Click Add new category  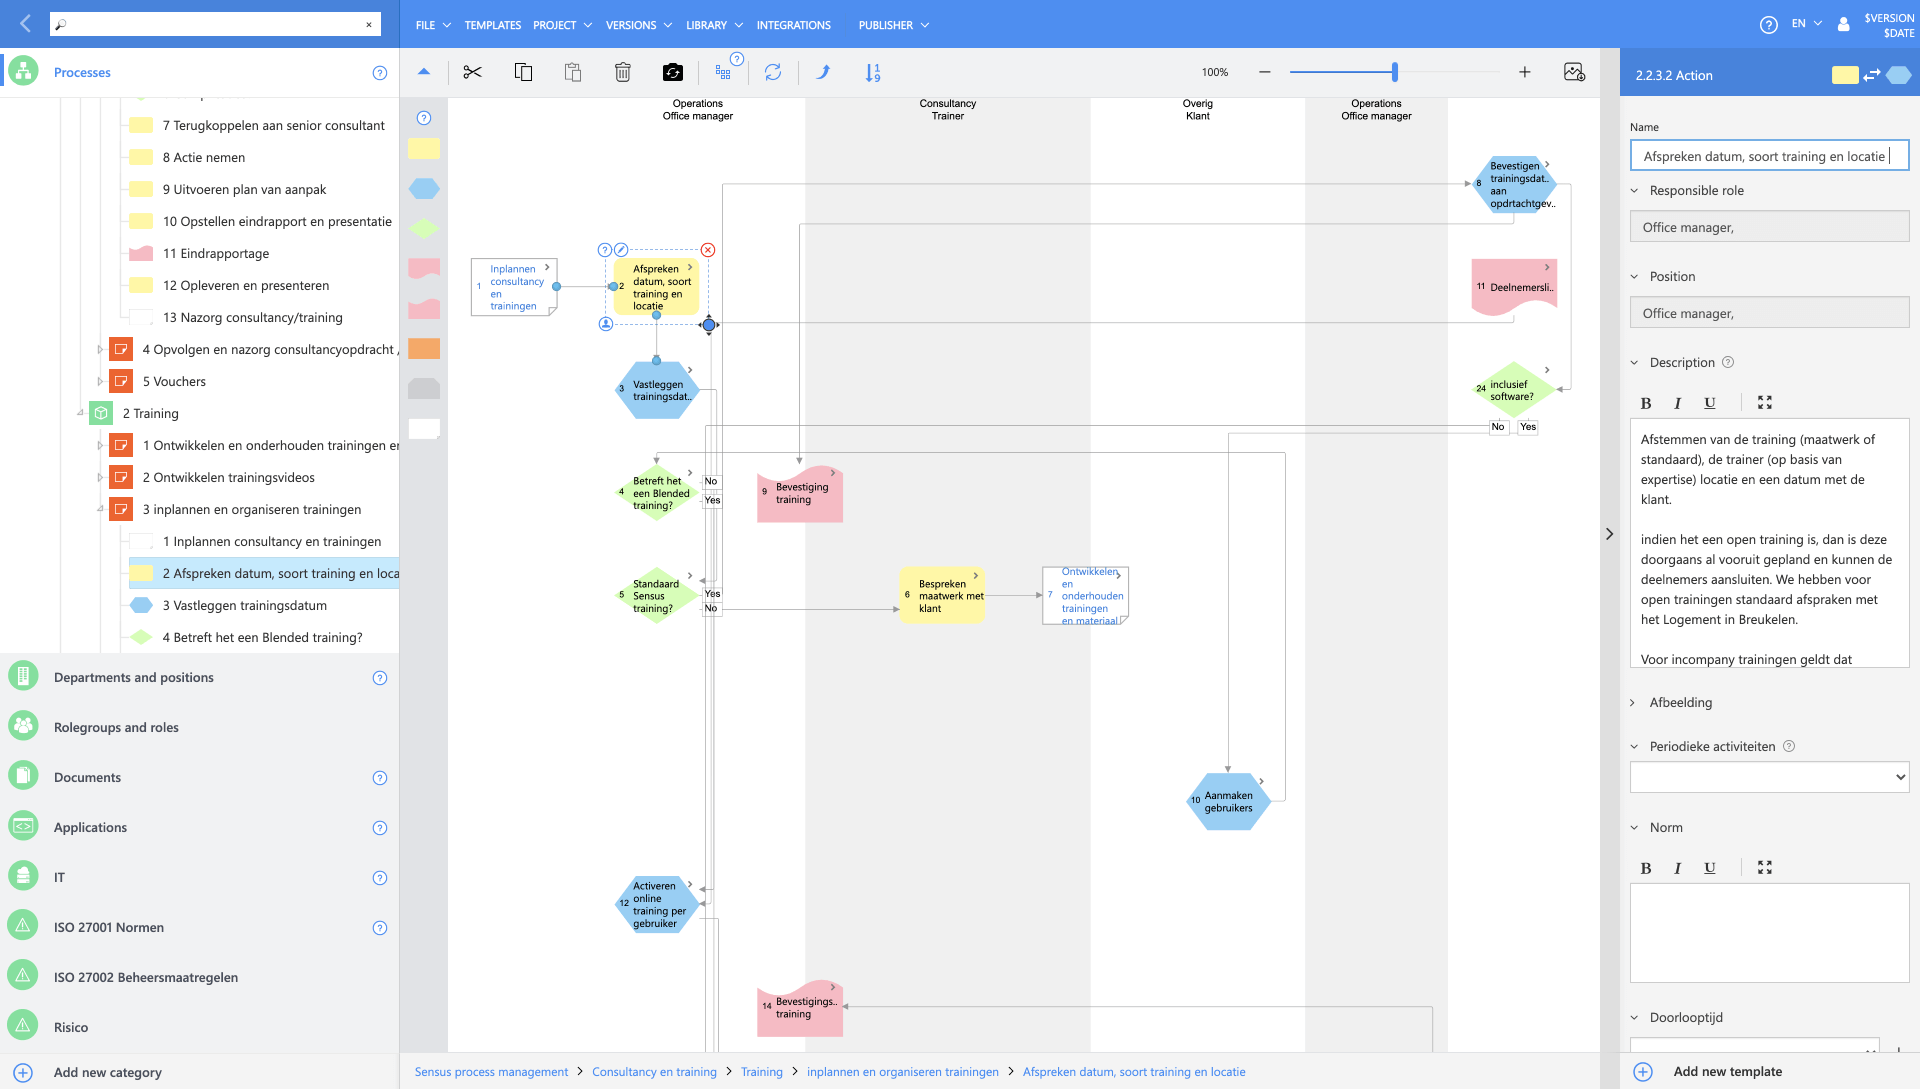click(x=107, y=1072)
